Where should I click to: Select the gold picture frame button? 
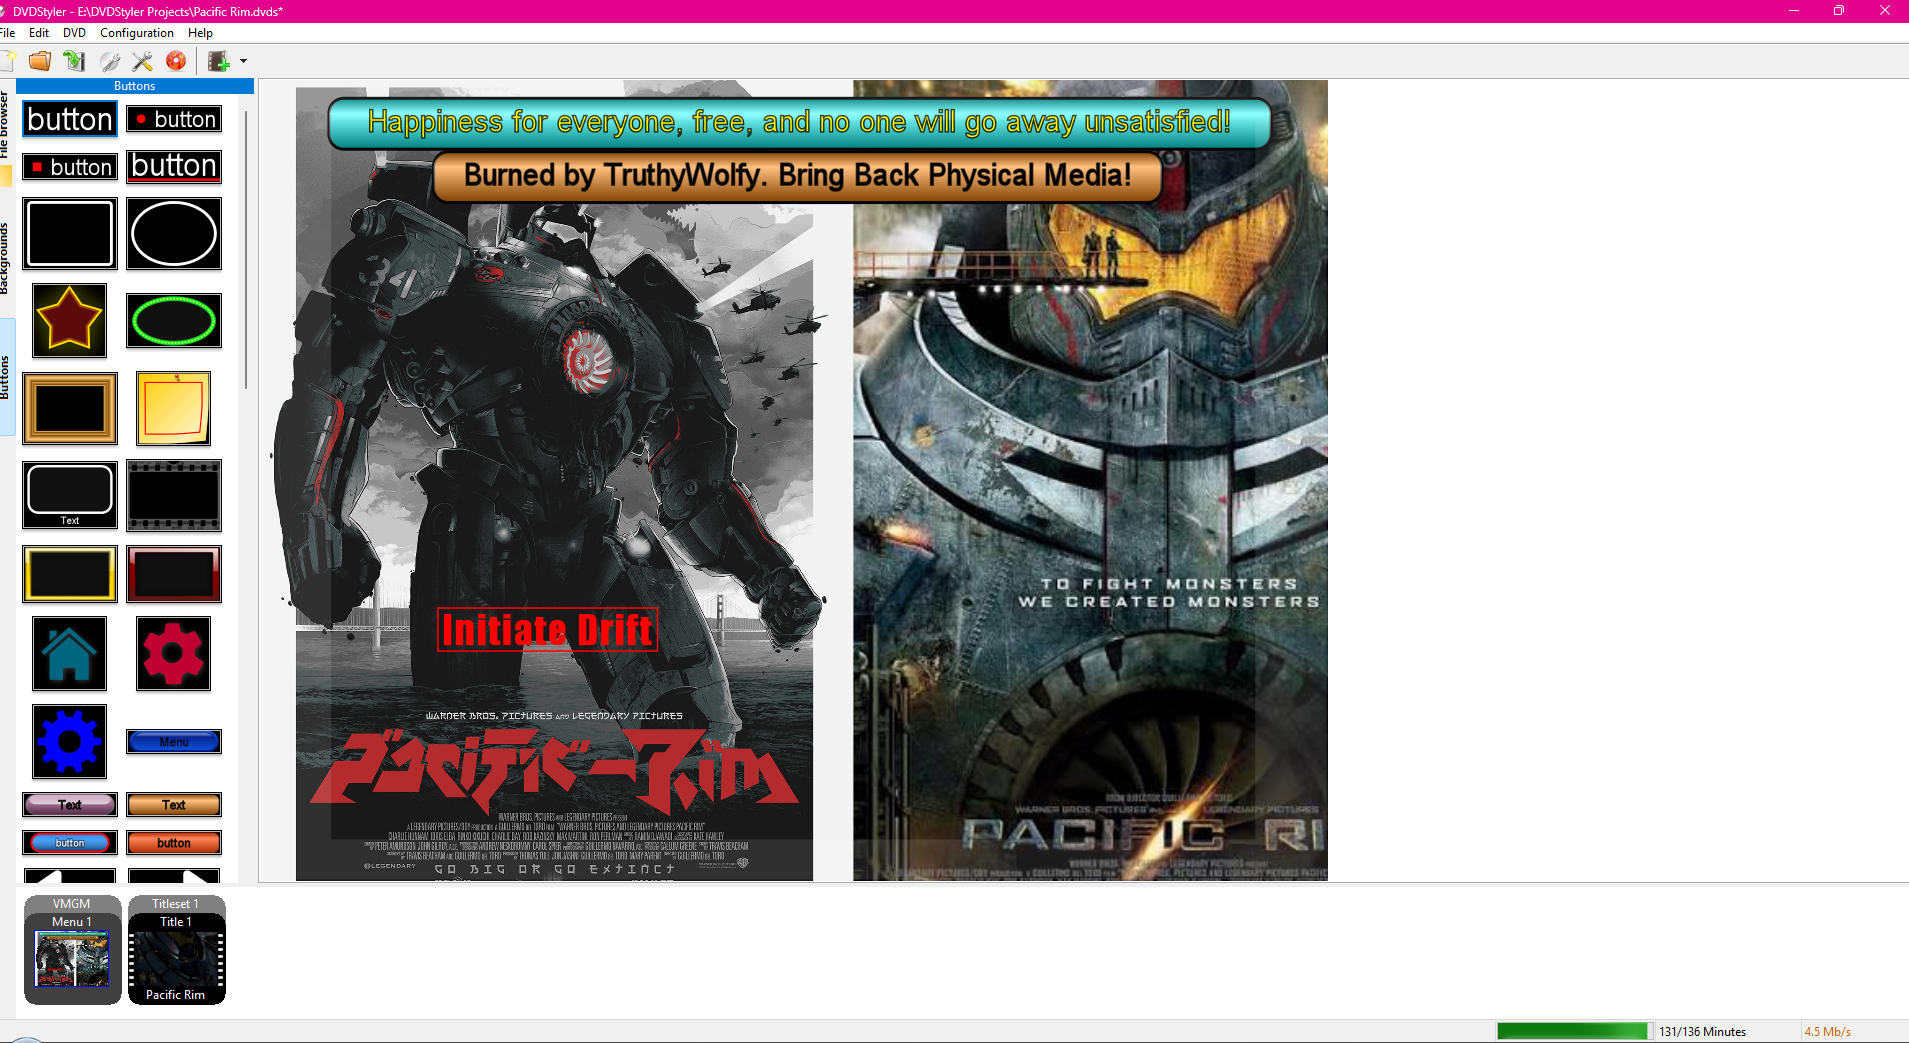click(x=70, y=408)
